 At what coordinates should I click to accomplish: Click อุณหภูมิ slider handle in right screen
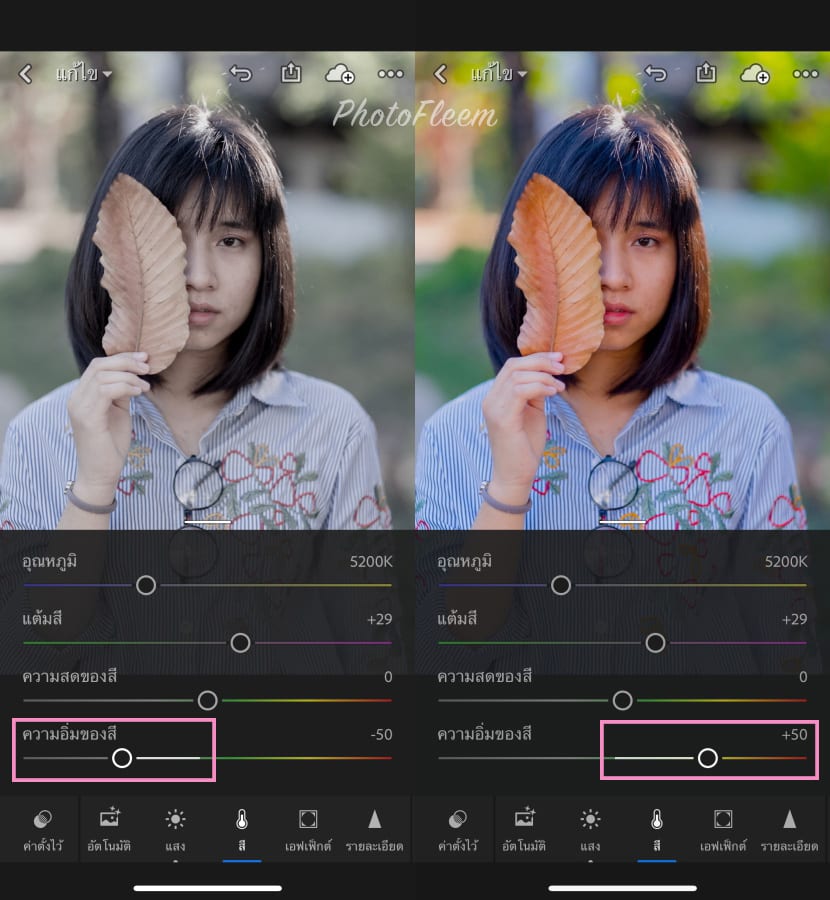click(x=561, y=585)
